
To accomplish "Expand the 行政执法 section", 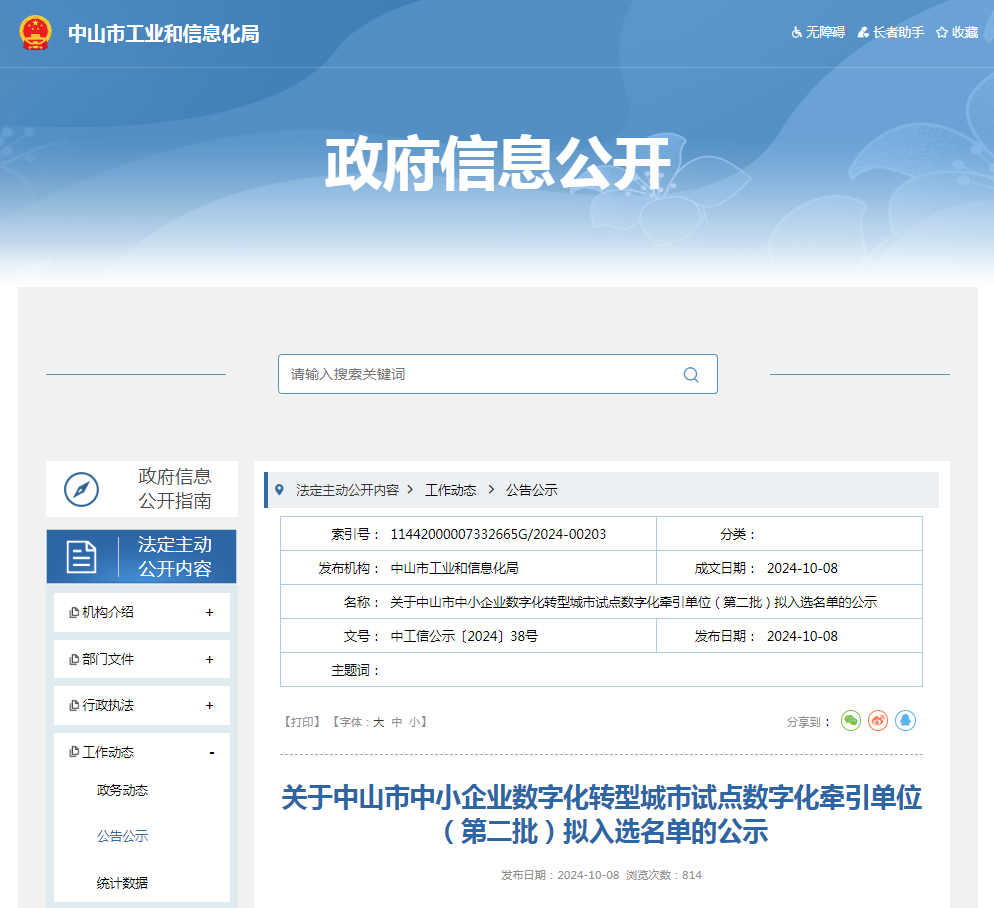I will point(209,705).
